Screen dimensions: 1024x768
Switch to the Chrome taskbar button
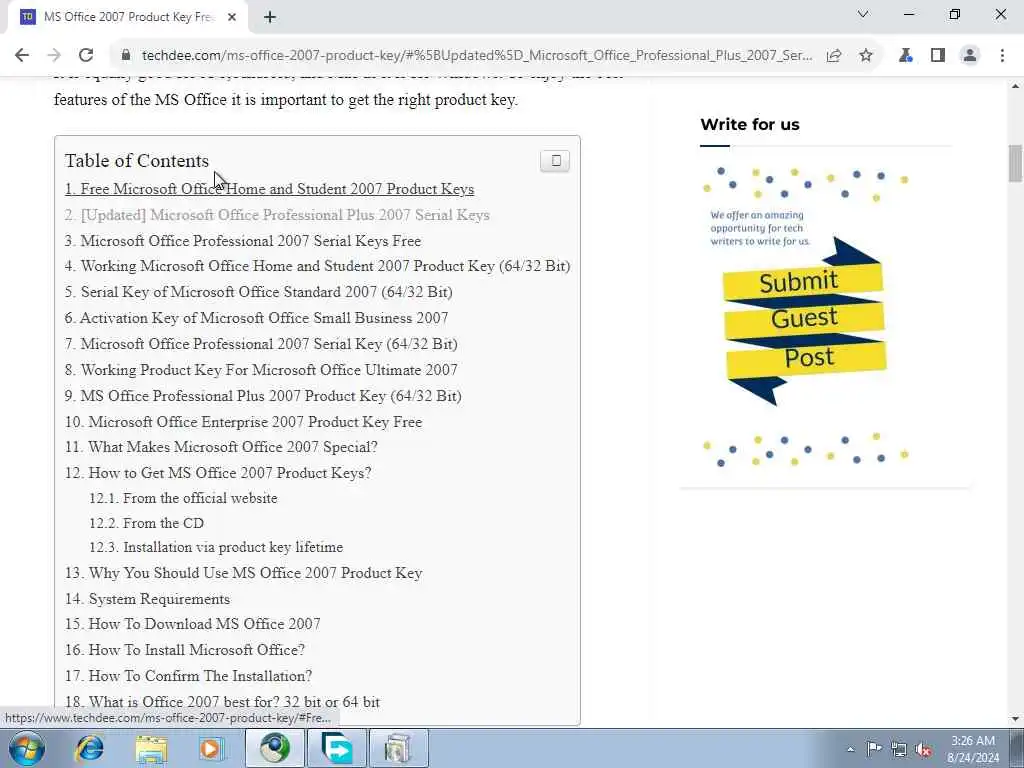click(x=275, y=748)
